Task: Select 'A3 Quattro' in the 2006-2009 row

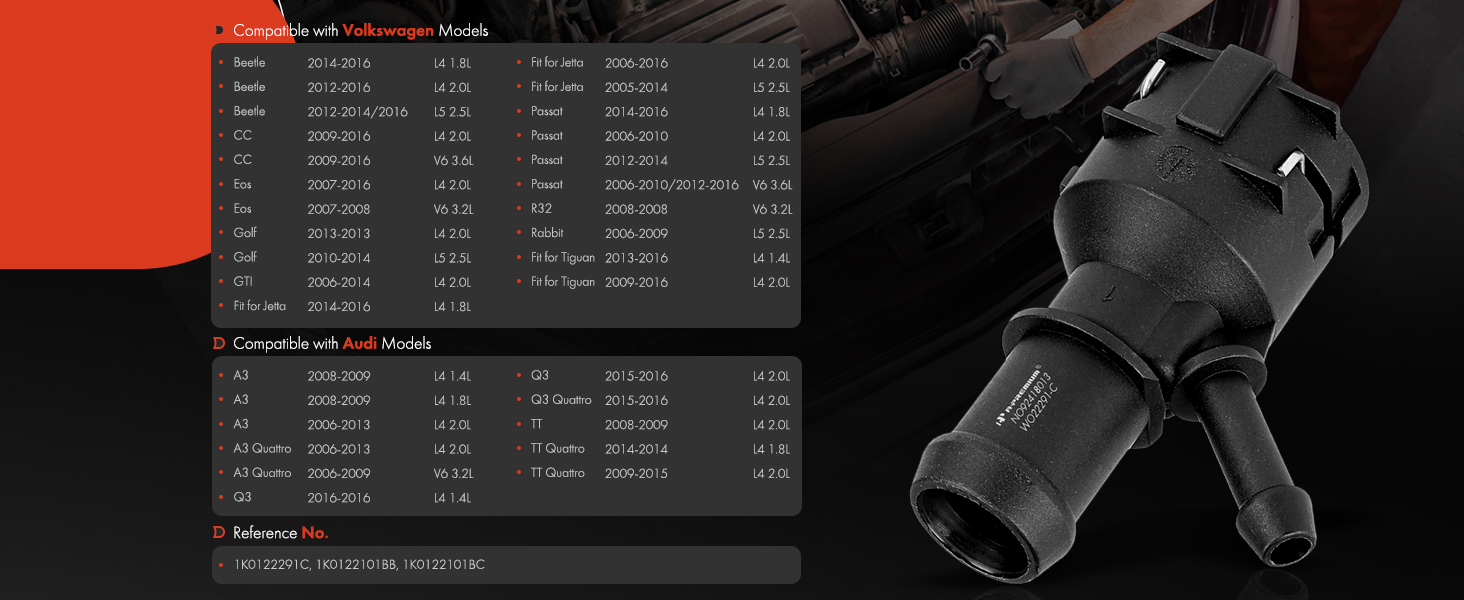Action: click(262, 473)
